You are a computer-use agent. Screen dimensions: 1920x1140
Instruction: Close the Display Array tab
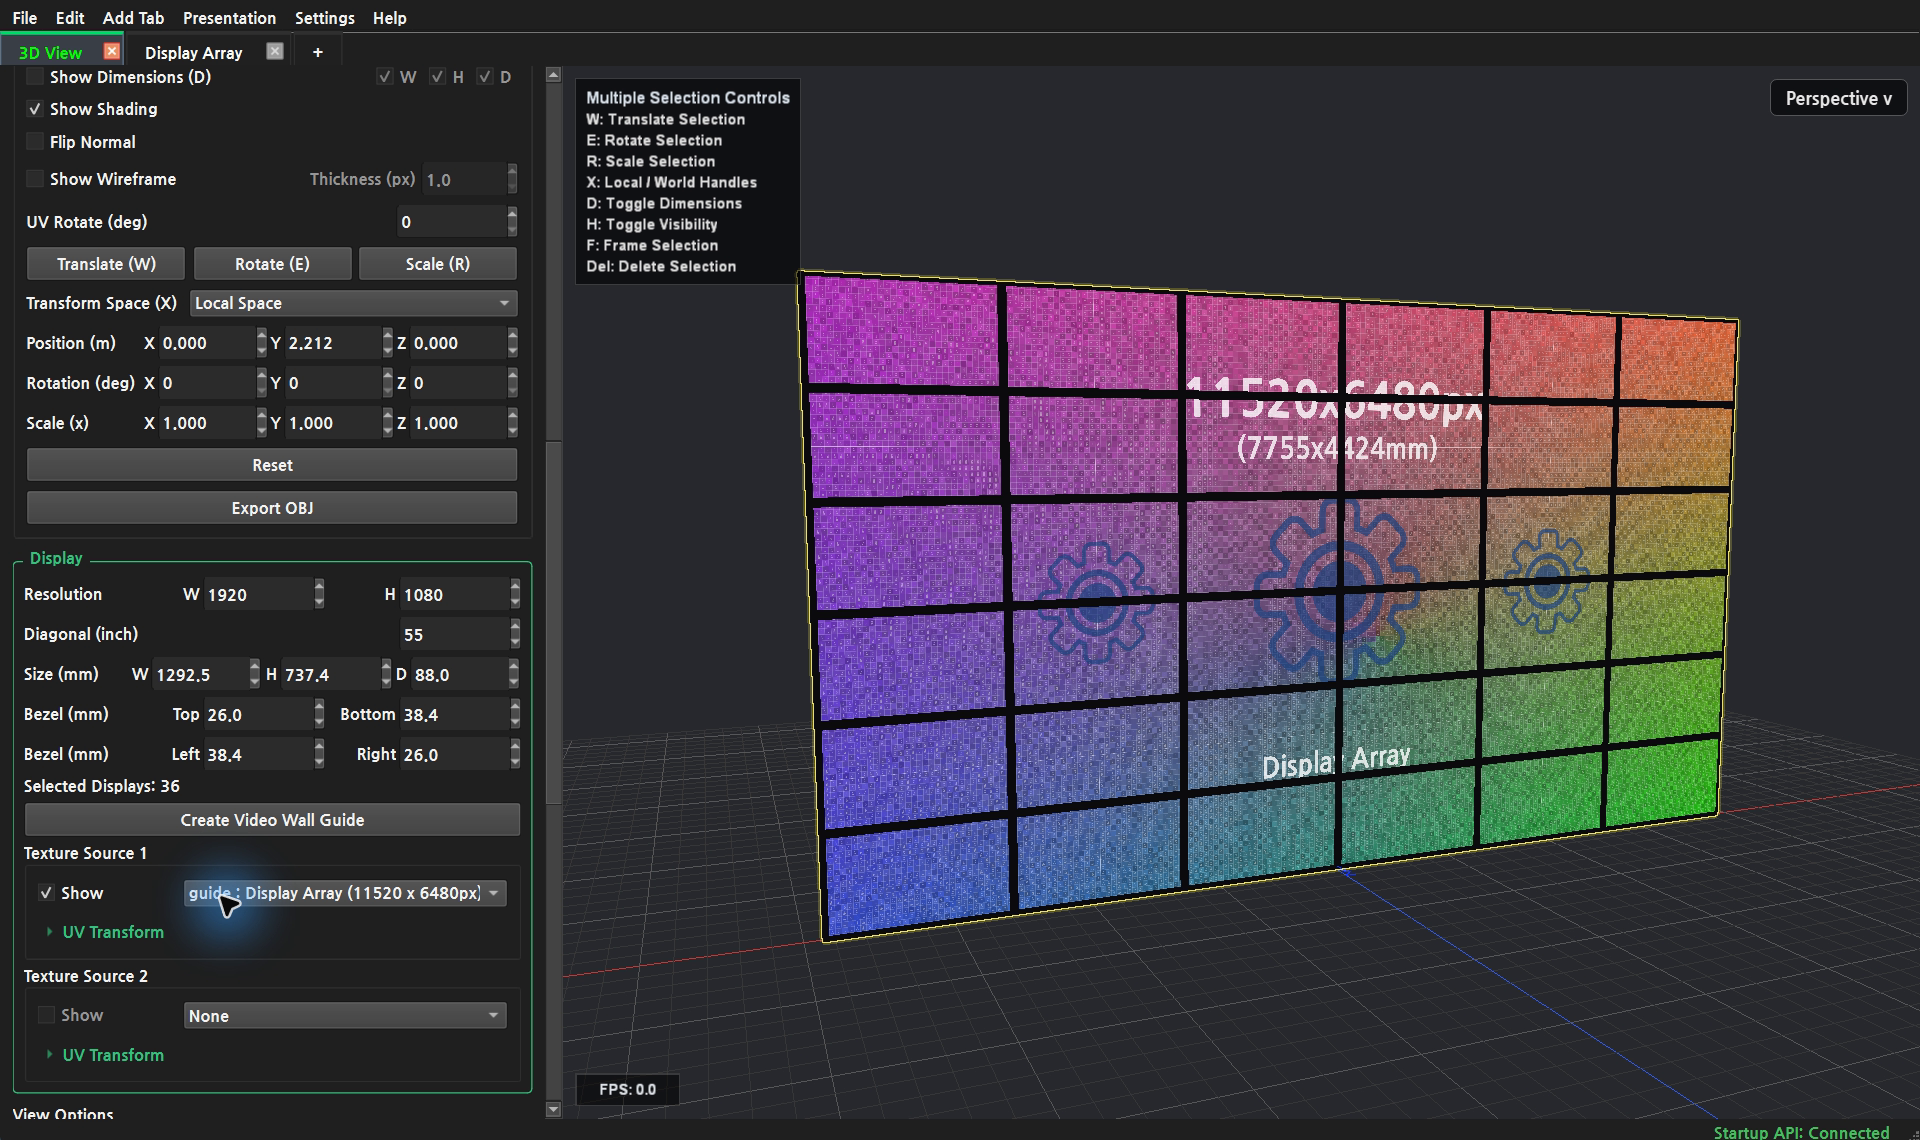tap(275, 51)
